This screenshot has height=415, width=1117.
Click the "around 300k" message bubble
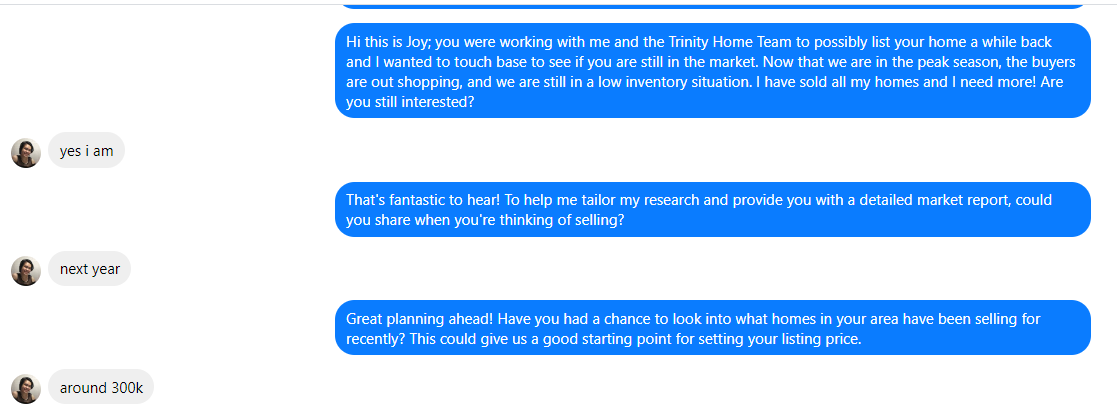tap(101, 387)
